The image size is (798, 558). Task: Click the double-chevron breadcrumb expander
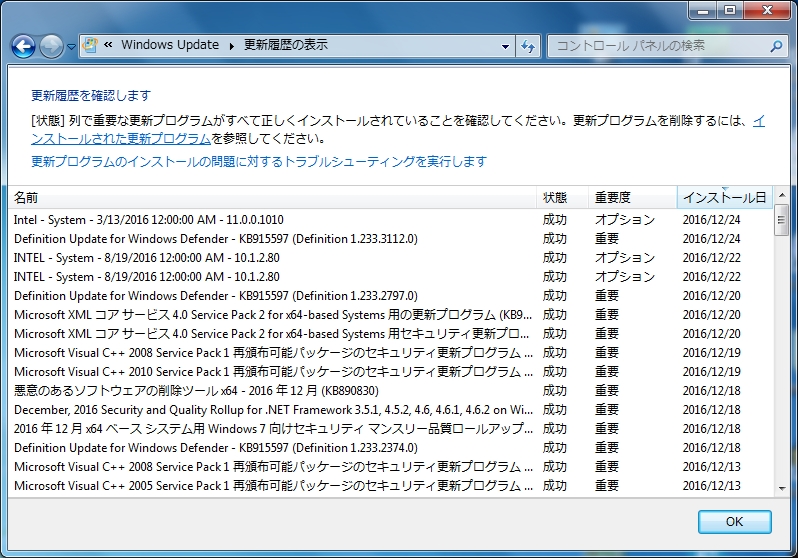[108, 45]
